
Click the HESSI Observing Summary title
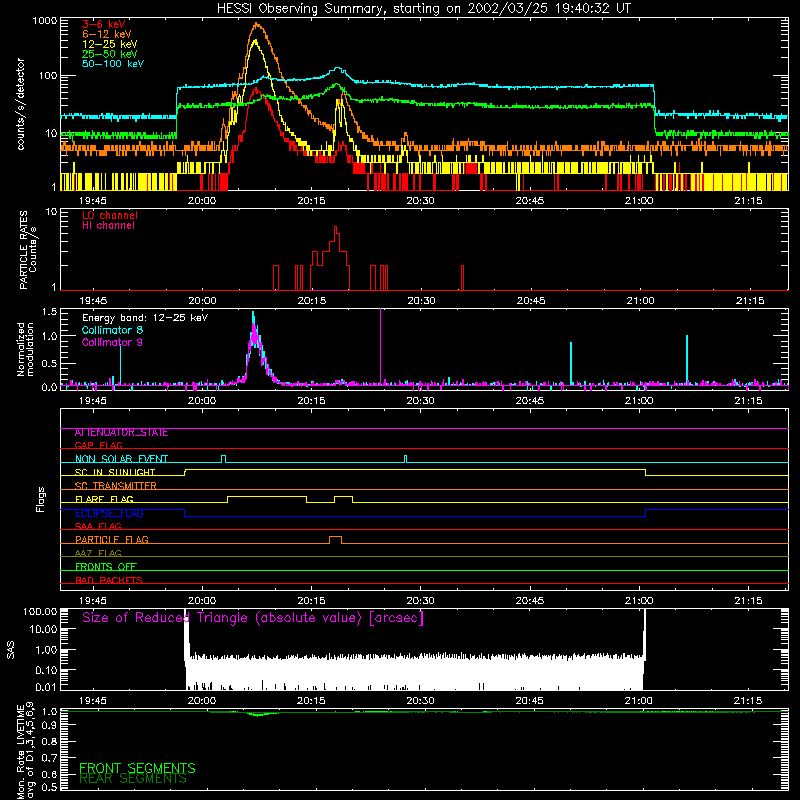coord(423,9)
